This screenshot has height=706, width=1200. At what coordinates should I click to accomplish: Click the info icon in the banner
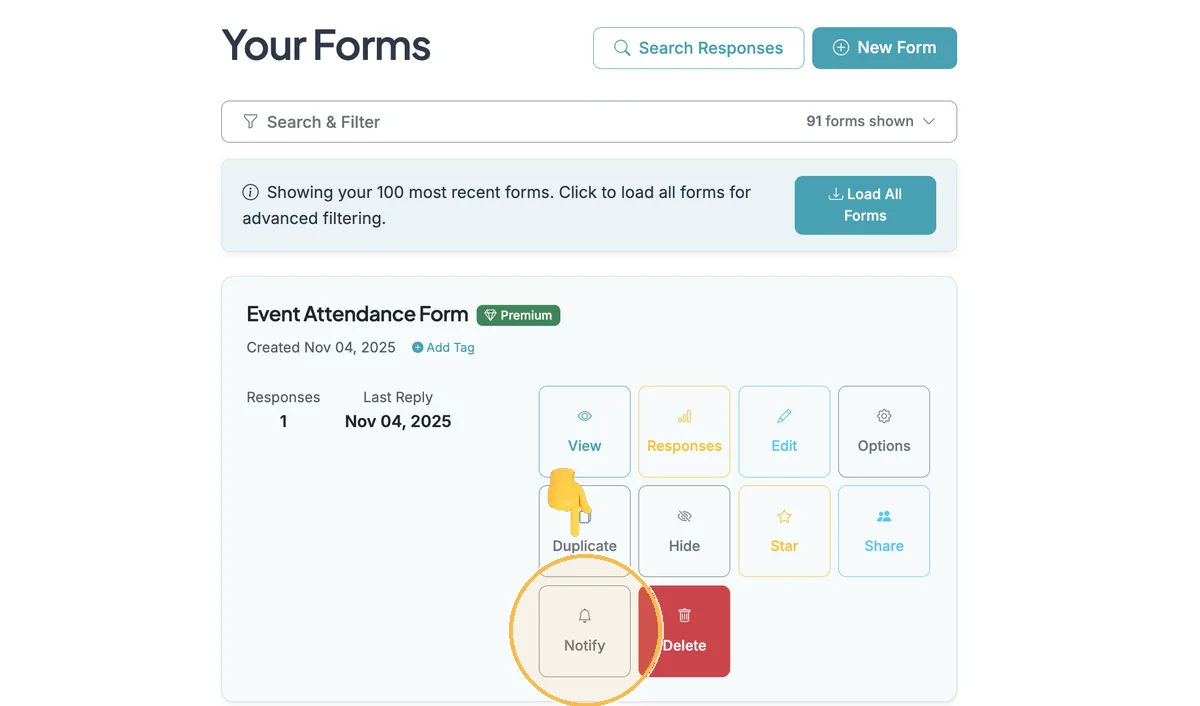tap(250, 192)
